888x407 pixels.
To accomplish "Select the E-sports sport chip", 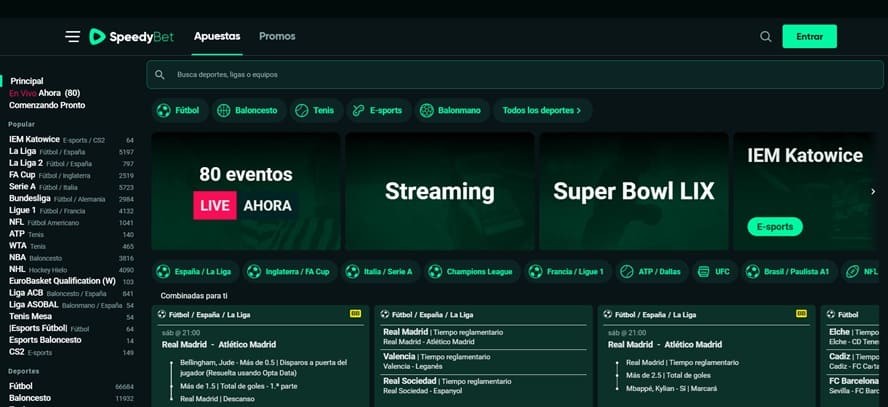I will pyautogui.click(x=379, y=110).
